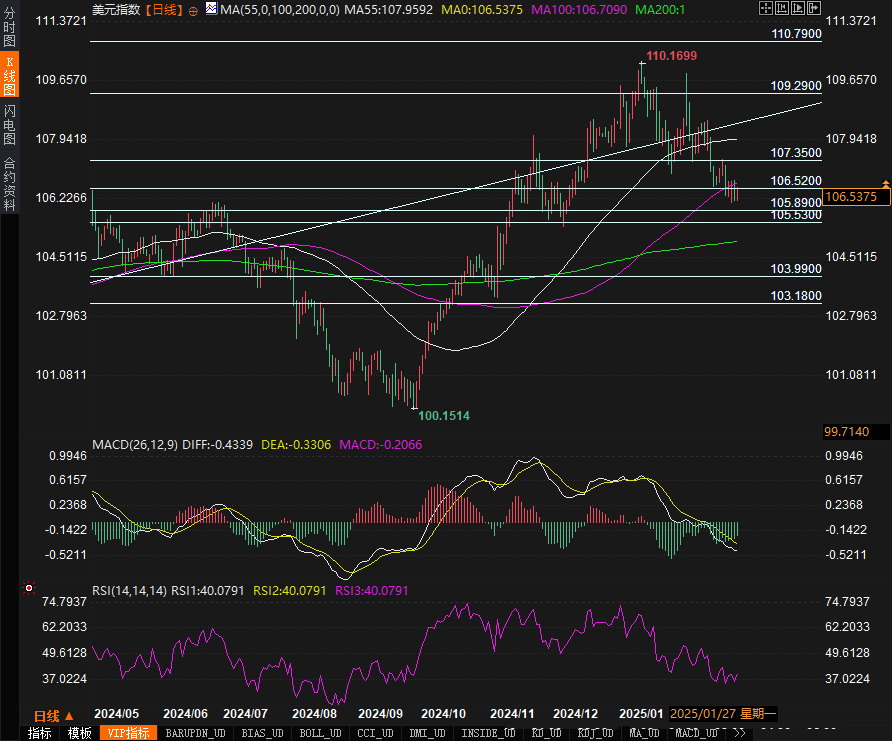Image resolution: width=892 pixels, height=741 pixels.
Task: Click the RSI(14,14,14) indicator label
Action: tap(129, 590)
